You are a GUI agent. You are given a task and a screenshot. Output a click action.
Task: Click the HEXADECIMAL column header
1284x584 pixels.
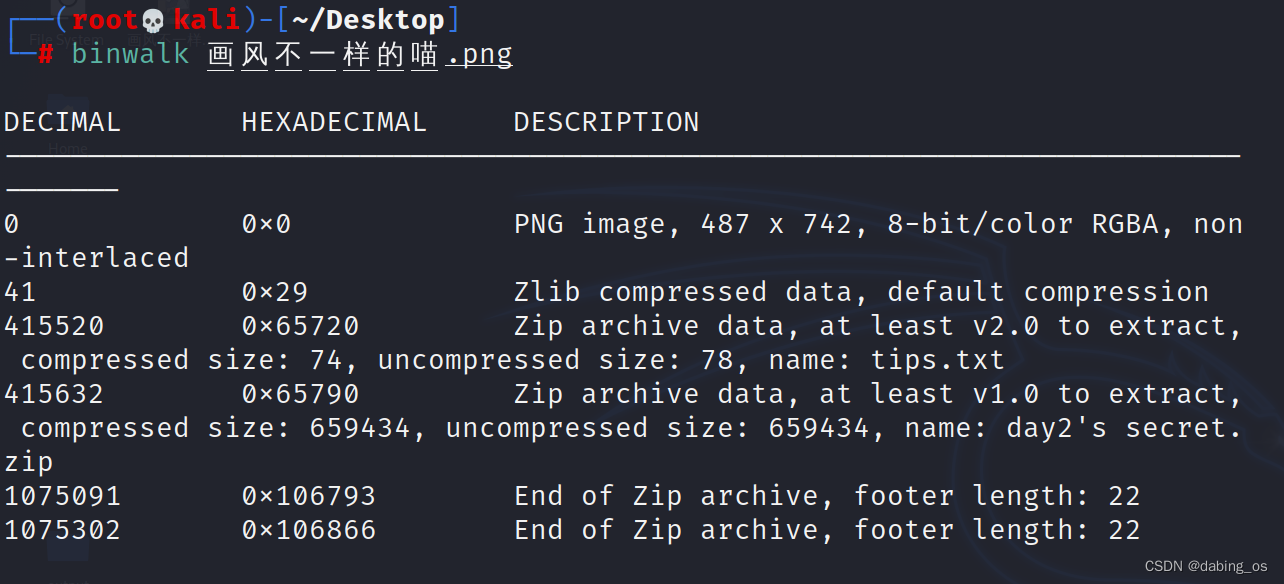[x=334, y=122]
